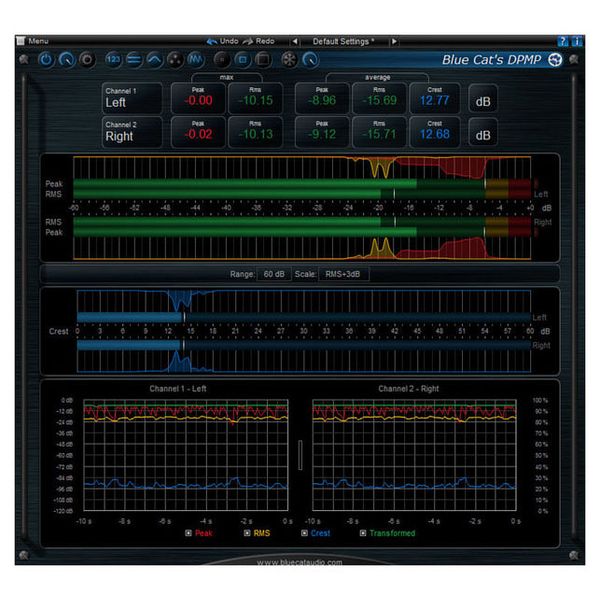The width and height of the screenshot is (600, 600).
Task: Click the blue dial knob beside the snowflake
Action: 310,60
